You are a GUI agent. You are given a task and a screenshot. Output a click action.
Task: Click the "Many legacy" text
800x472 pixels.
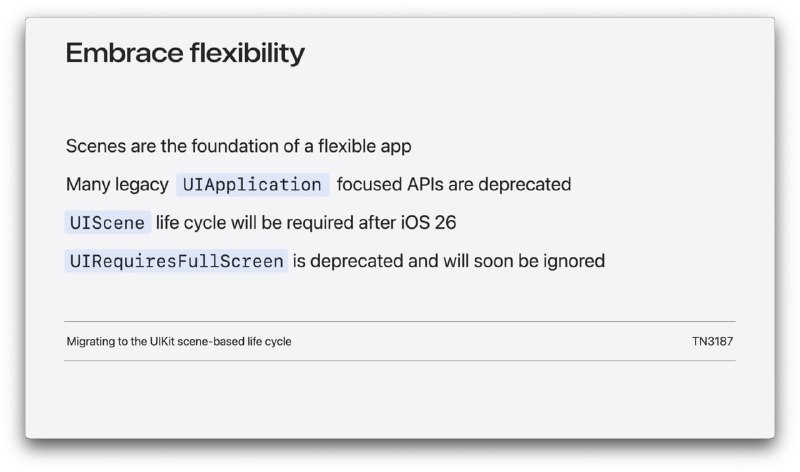(x=117, y=185)
